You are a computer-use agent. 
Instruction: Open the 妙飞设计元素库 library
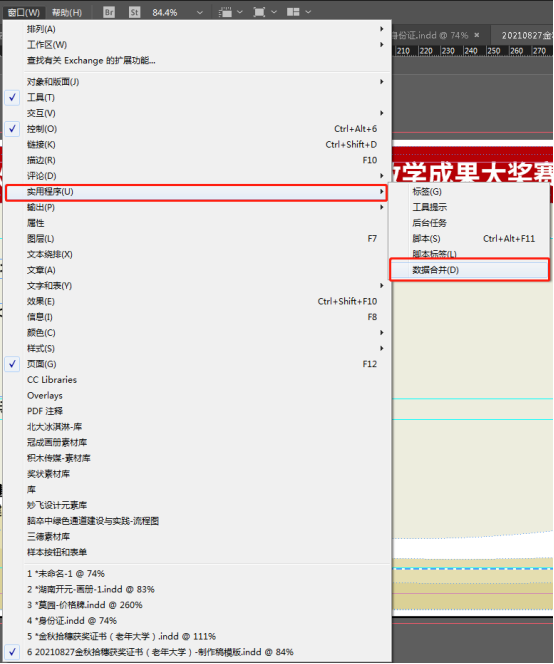click(x=197, y=505)
